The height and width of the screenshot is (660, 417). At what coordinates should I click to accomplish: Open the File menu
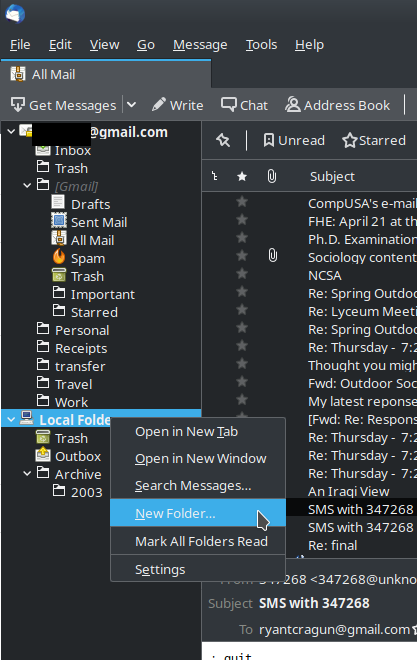[20, 45]
